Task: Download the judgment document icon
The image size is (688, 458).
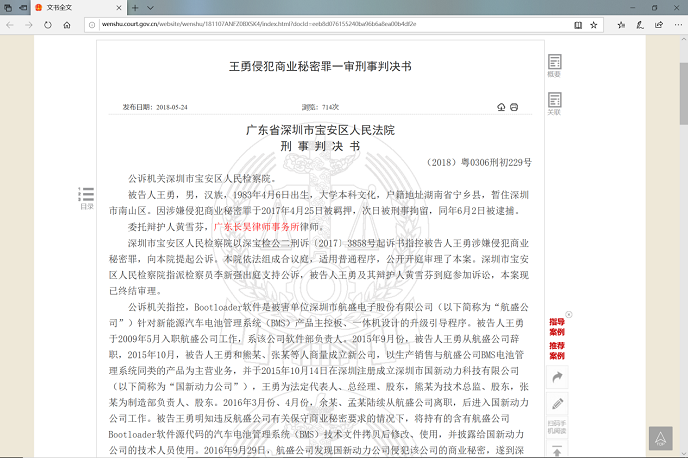Action: (501, 107)
